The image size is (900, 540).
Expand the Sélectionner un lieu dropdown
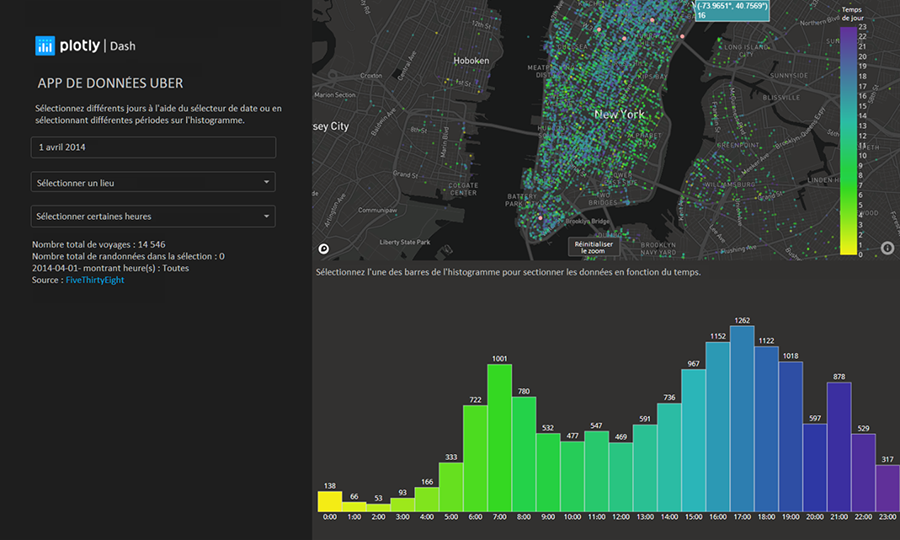pyautogui.click(x=153, y=182)
